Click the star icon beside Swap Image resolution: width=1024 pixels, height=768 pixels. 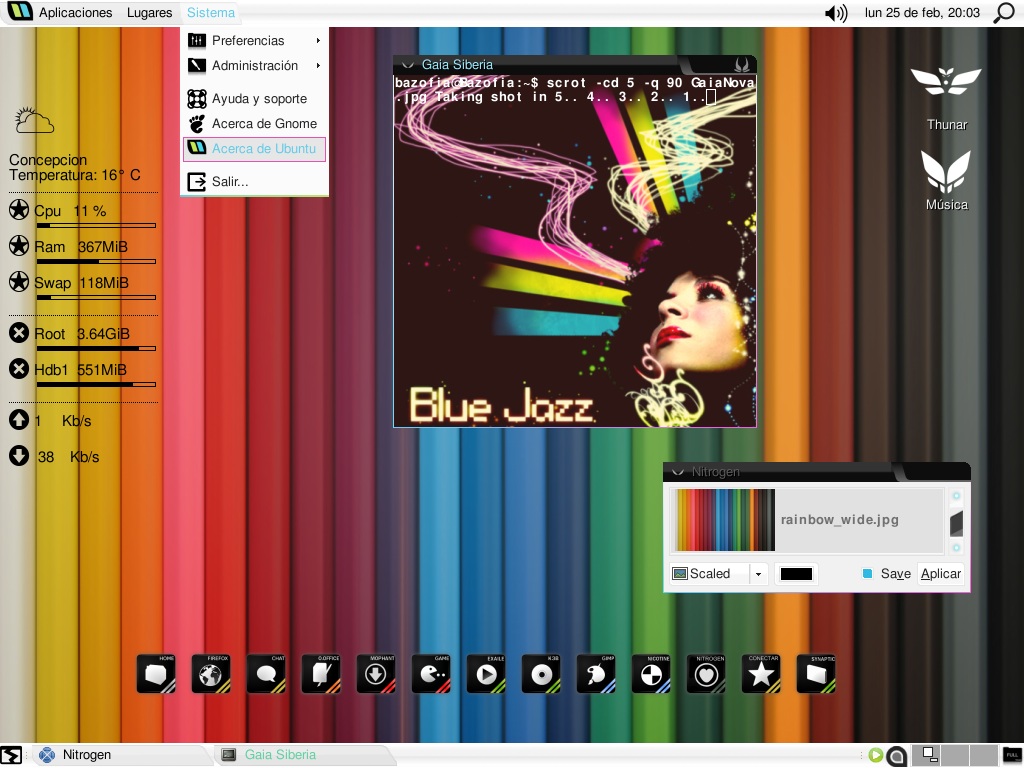click(x=19, y=281)
